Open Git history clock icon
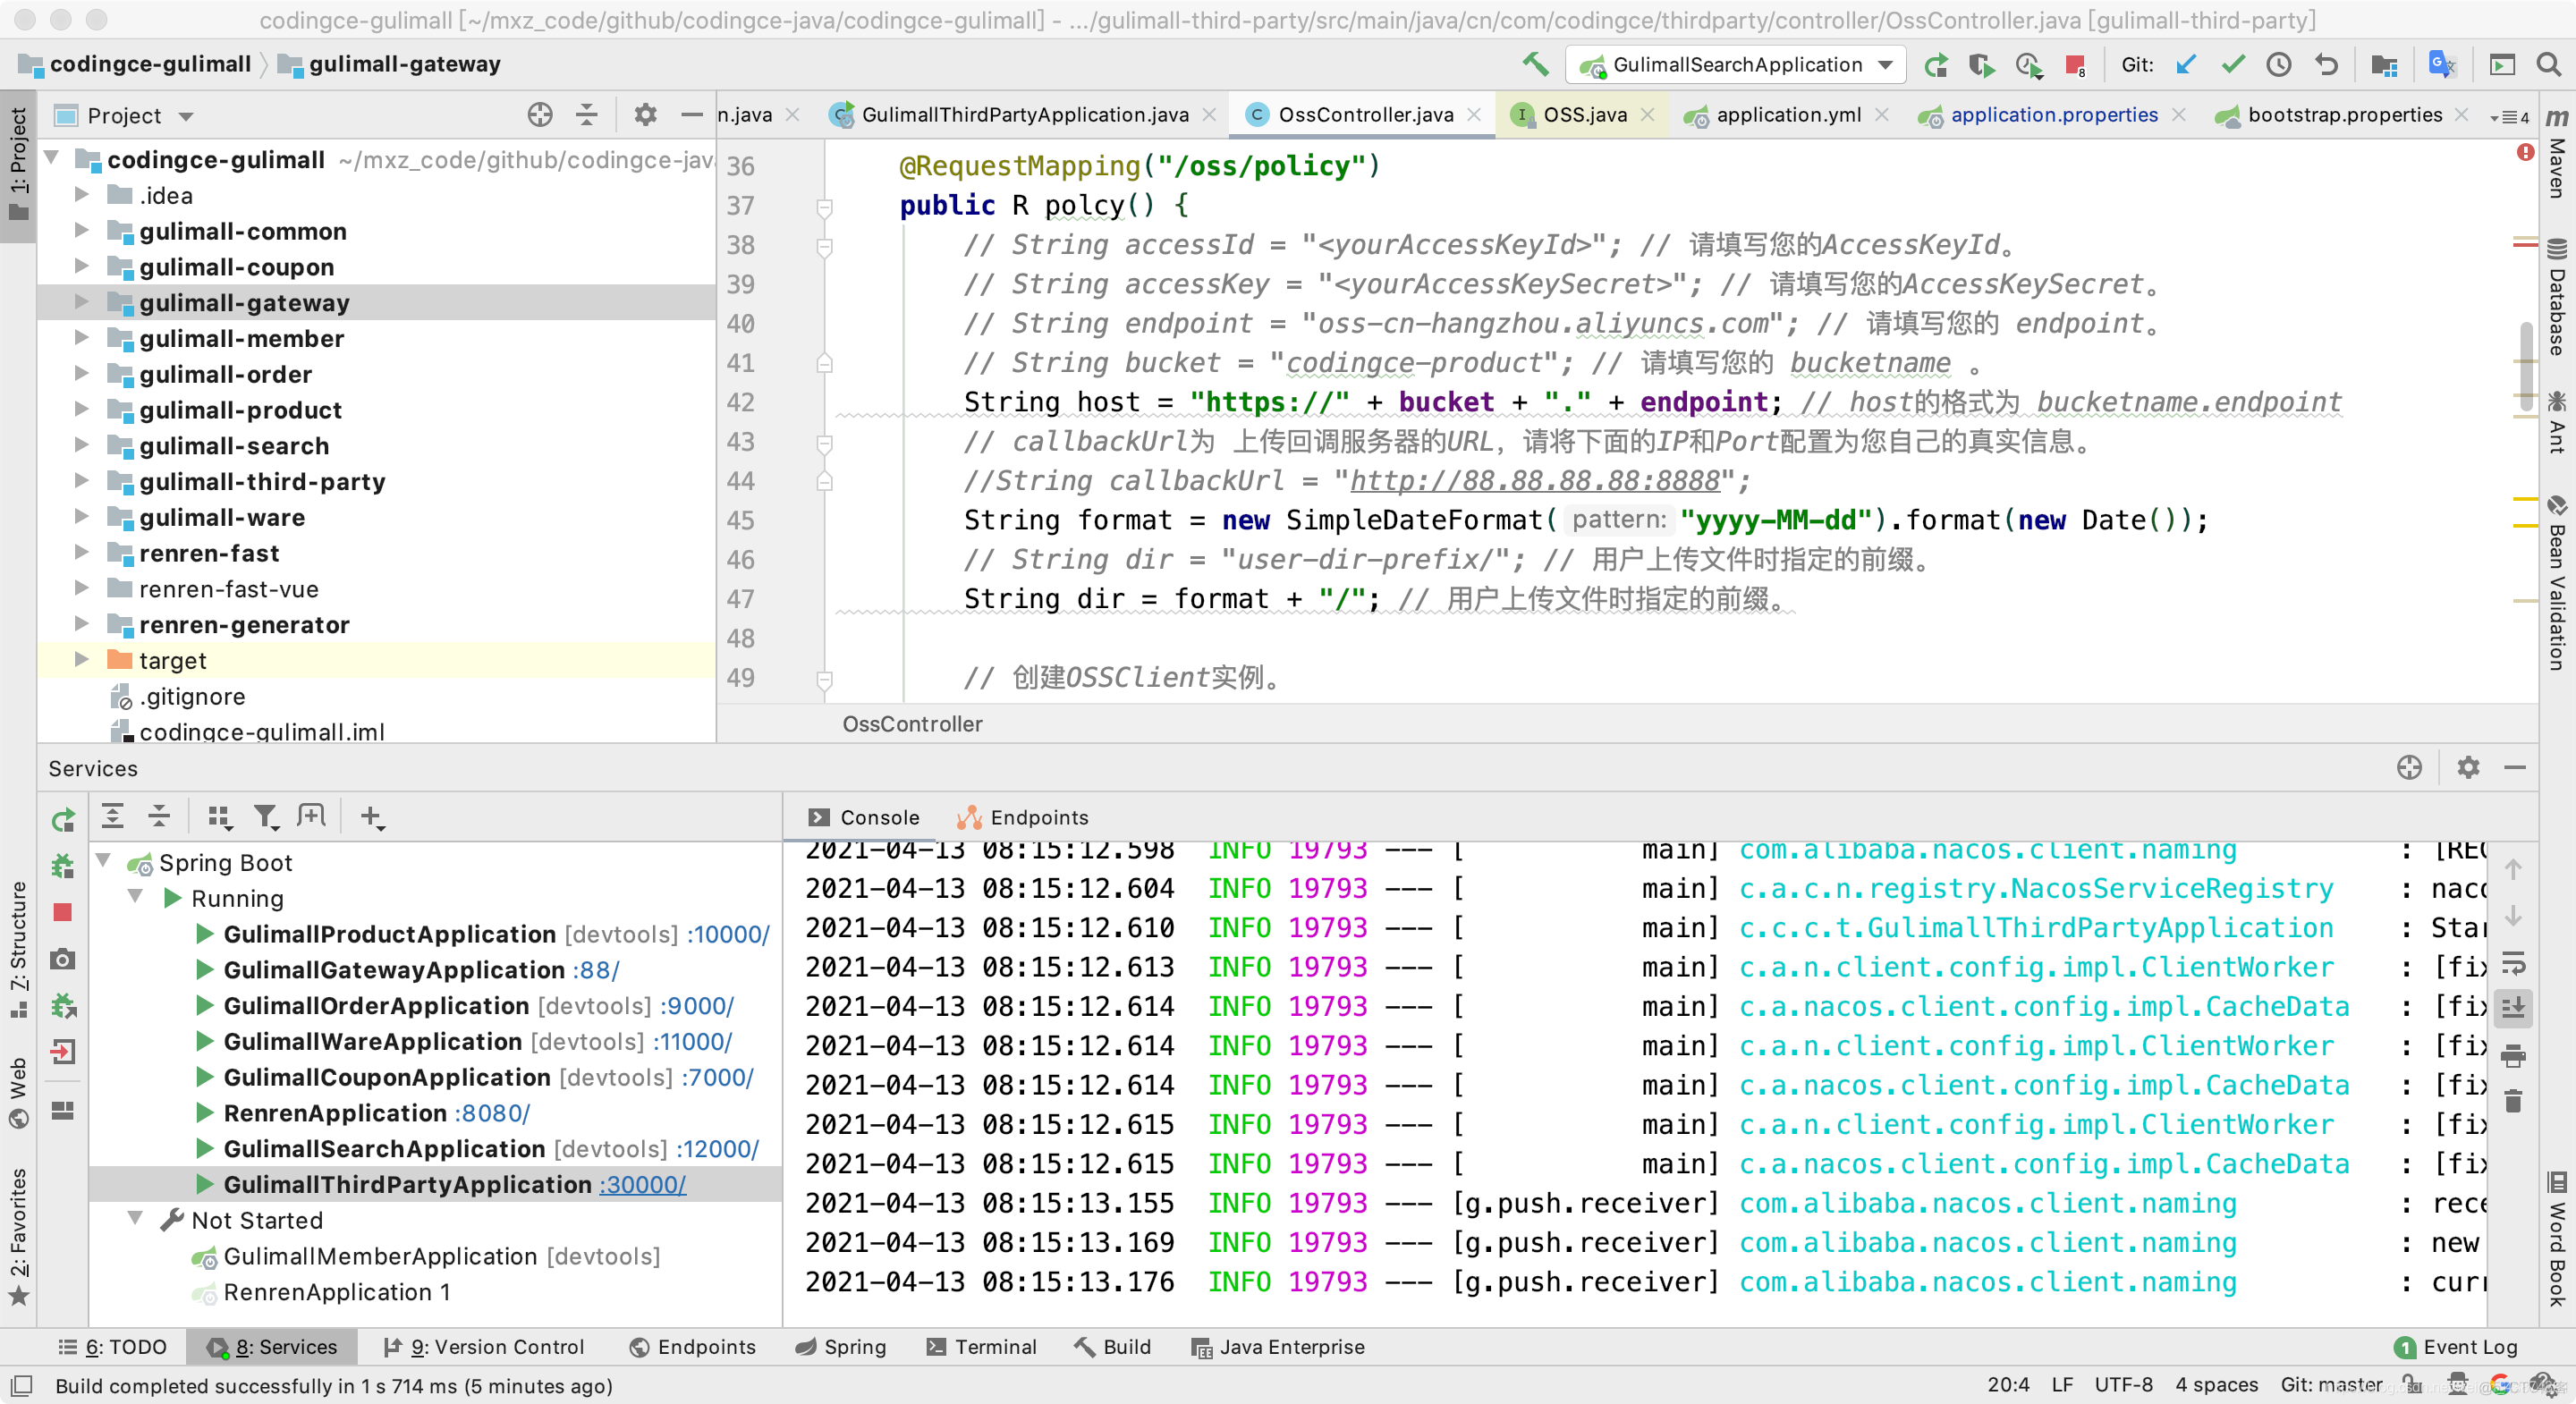2576x1404 pixels. 2279,65
